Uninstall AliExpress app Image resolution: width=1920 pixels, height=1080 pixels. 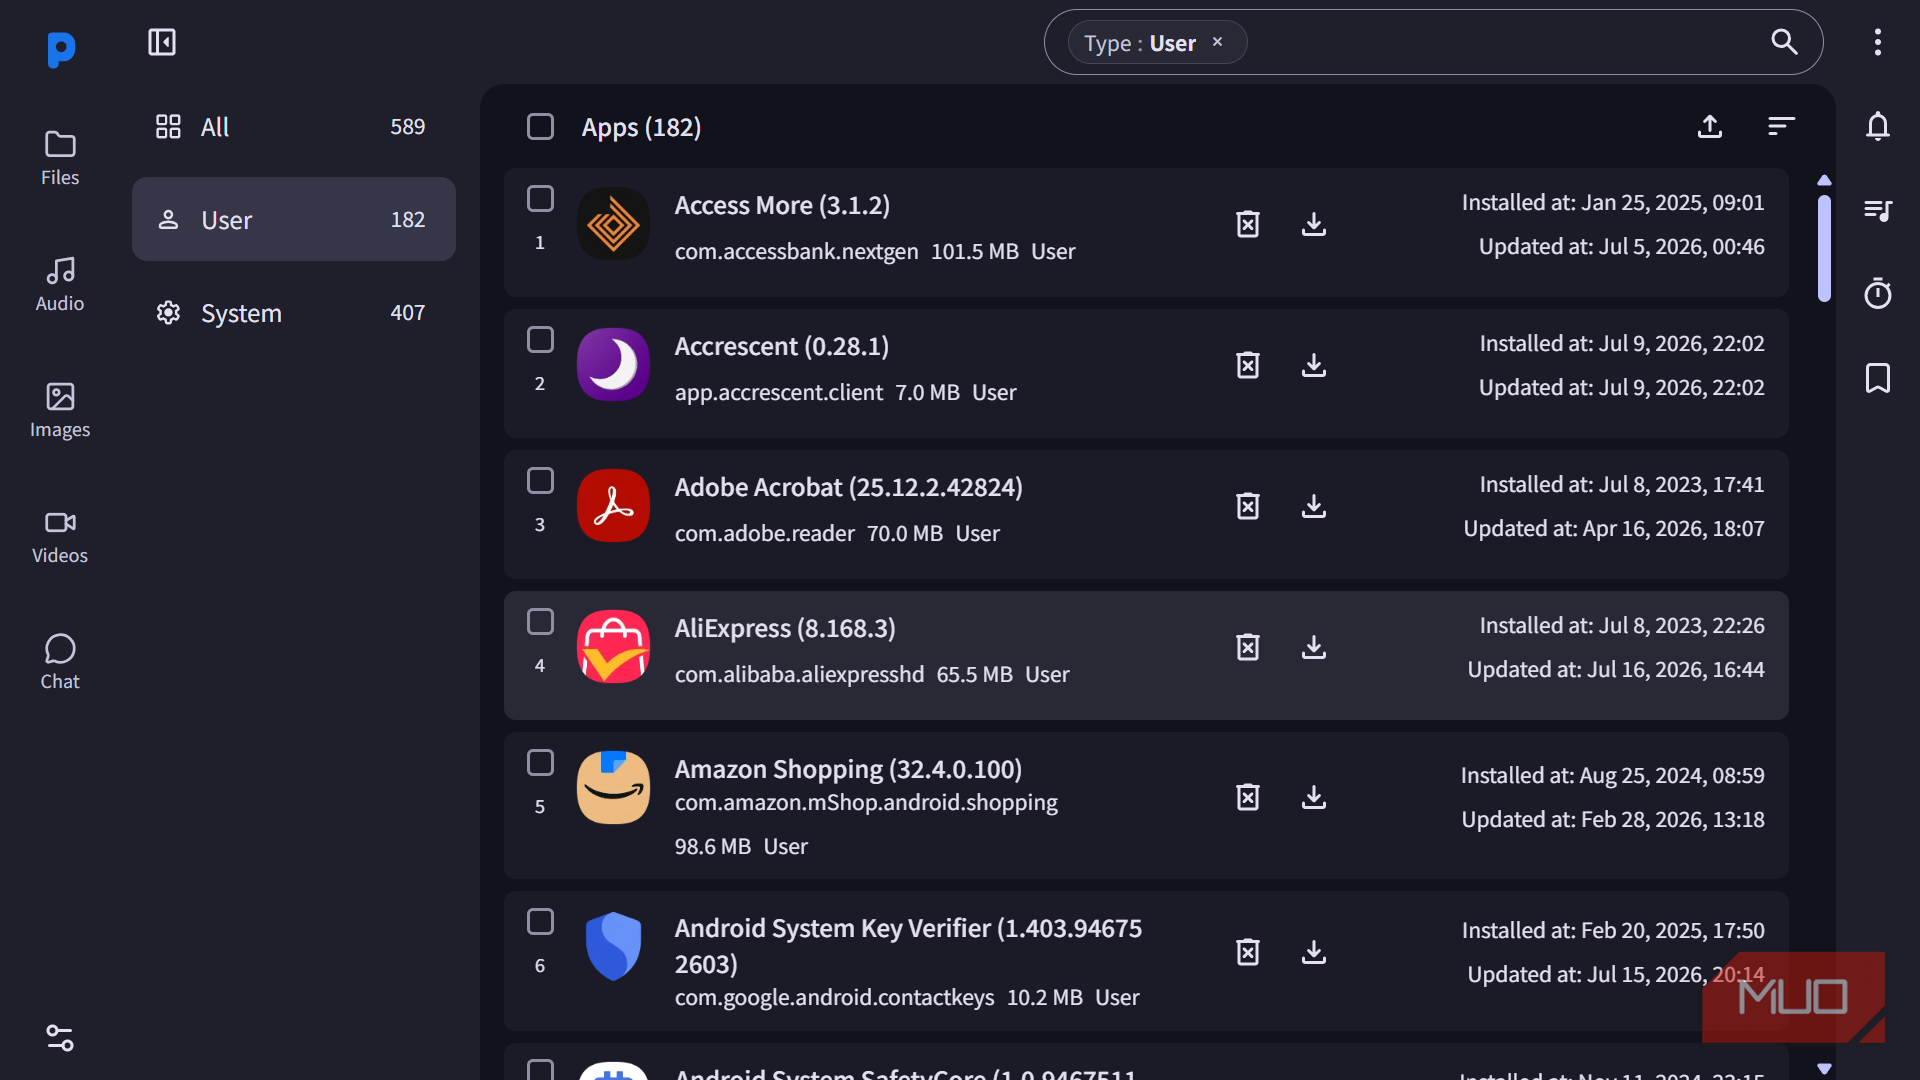tap(1248, 647)
